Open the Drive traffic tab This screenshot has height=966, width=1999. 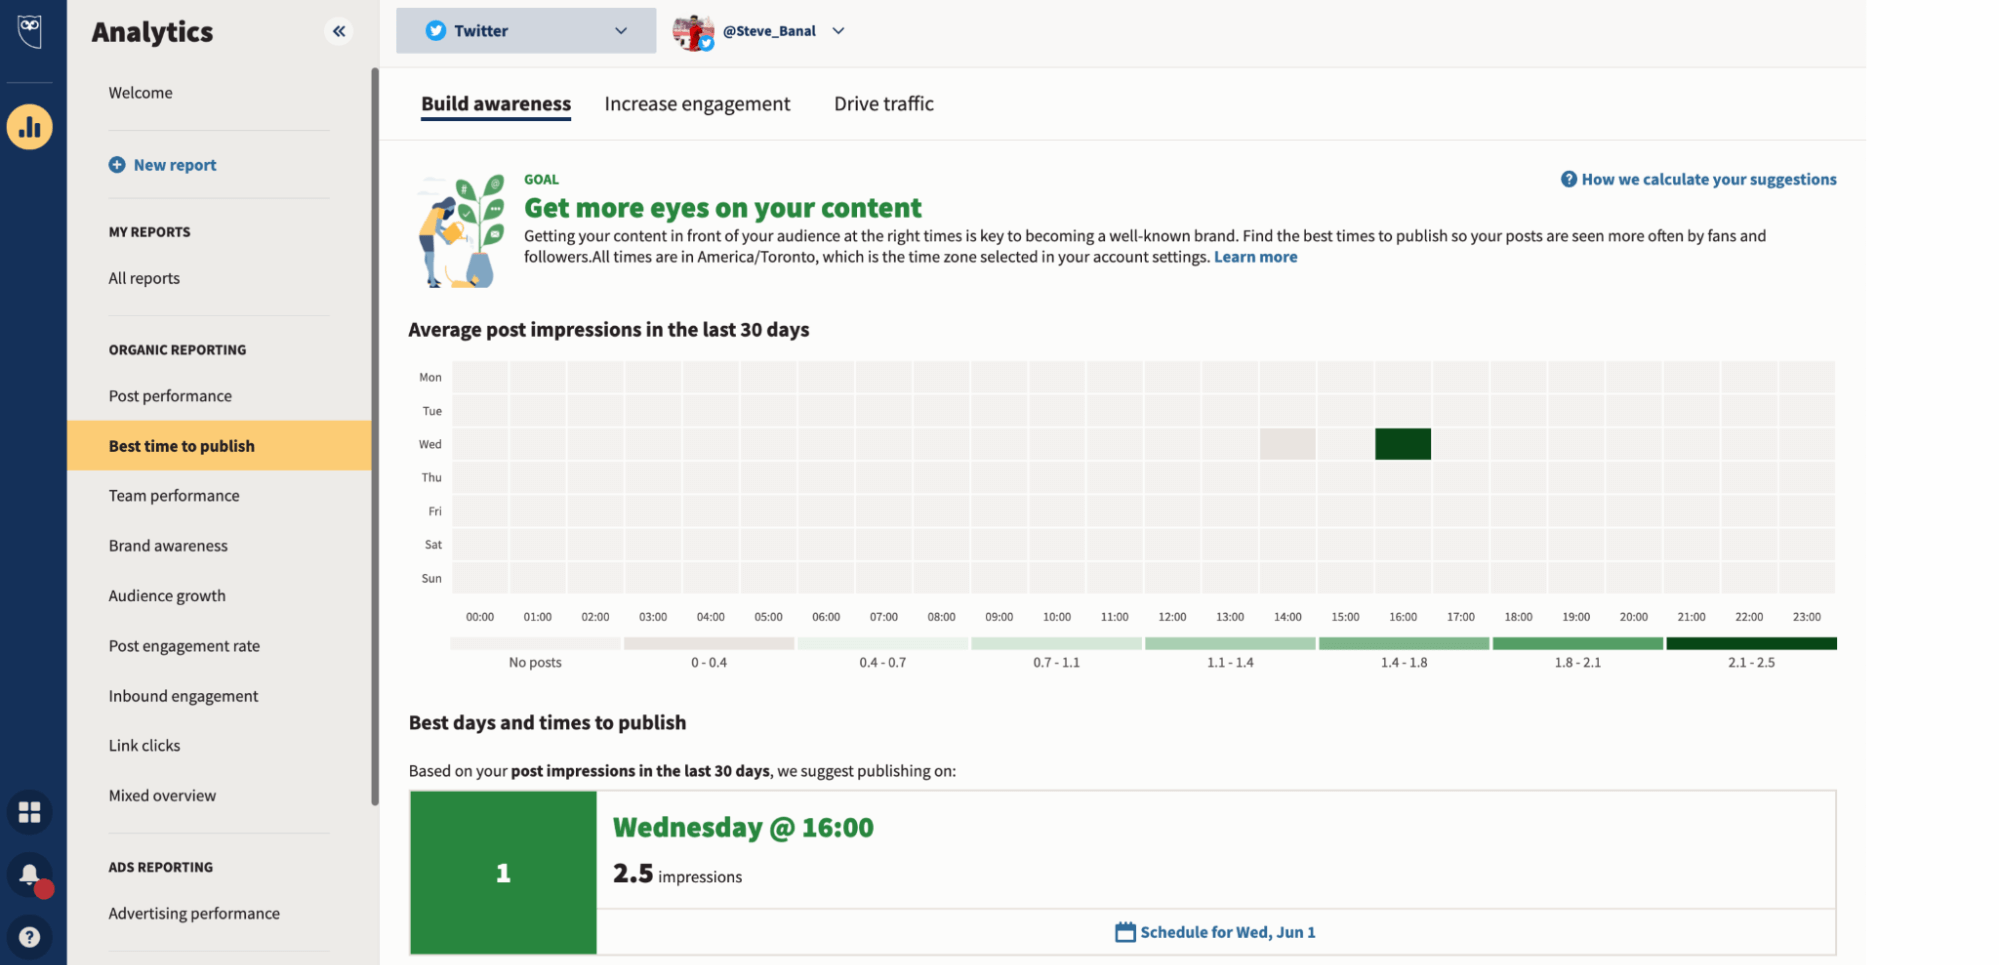click(883, 103)
